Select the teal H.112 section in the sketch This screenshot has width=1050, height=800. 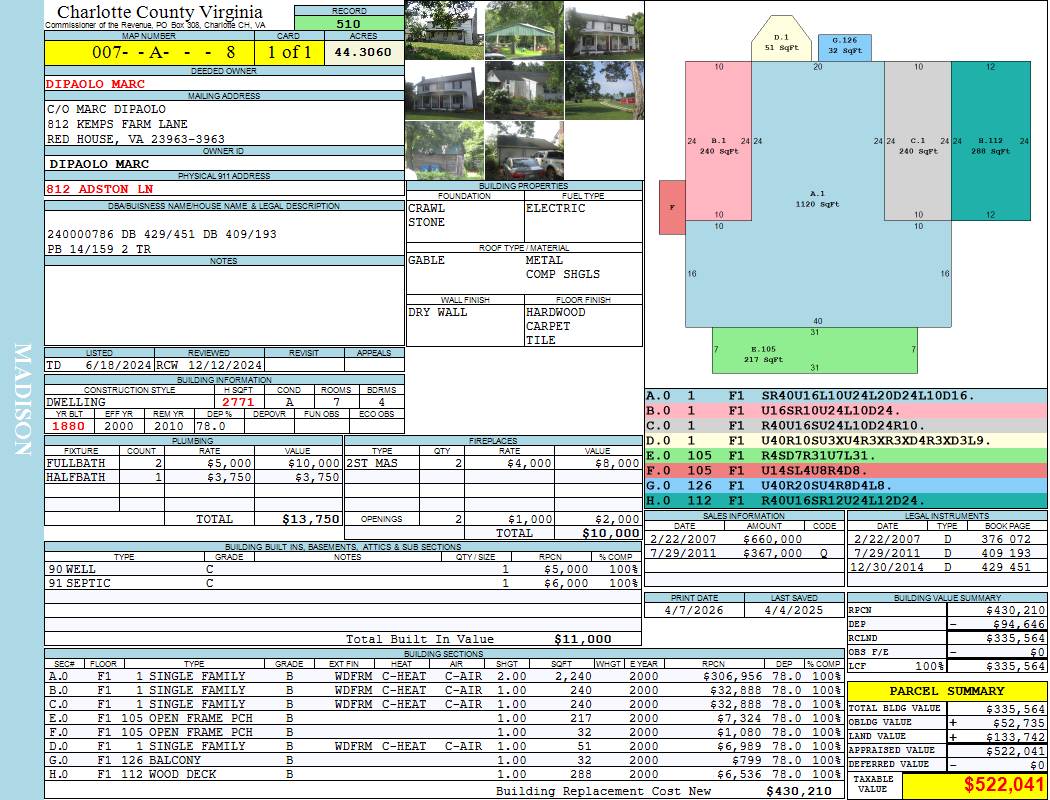click(x=990, y=141)
